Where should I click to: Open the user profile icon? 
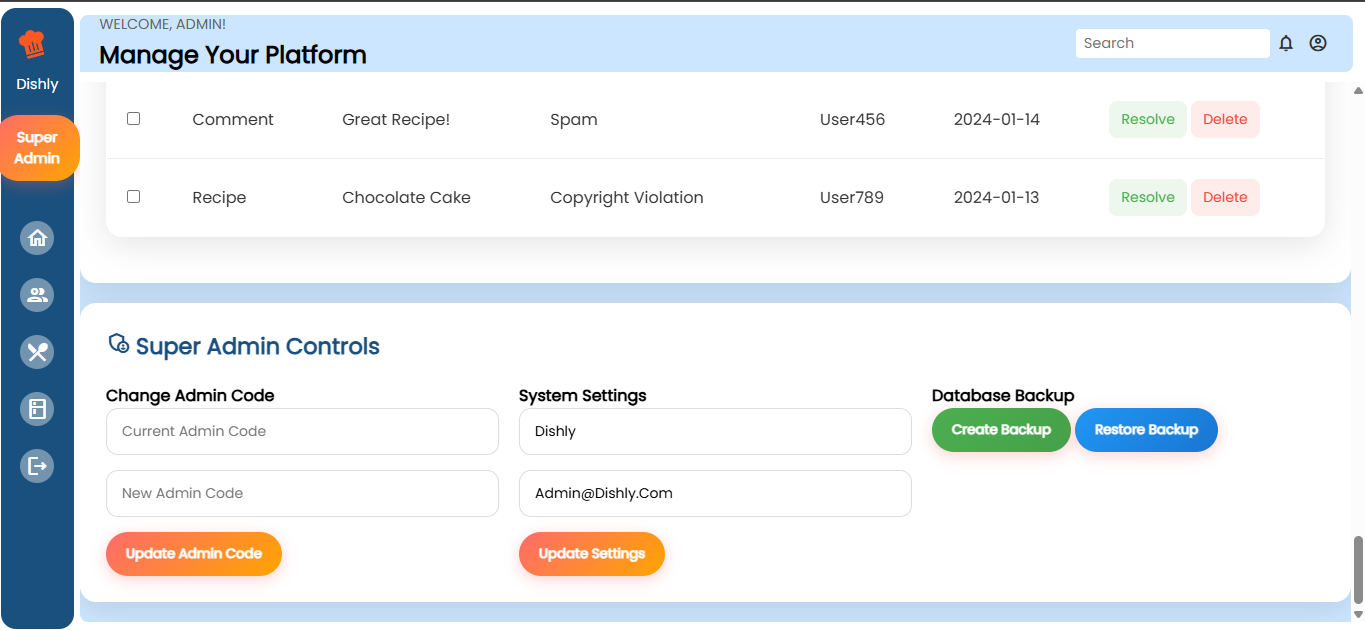(x=1317, y=43)
